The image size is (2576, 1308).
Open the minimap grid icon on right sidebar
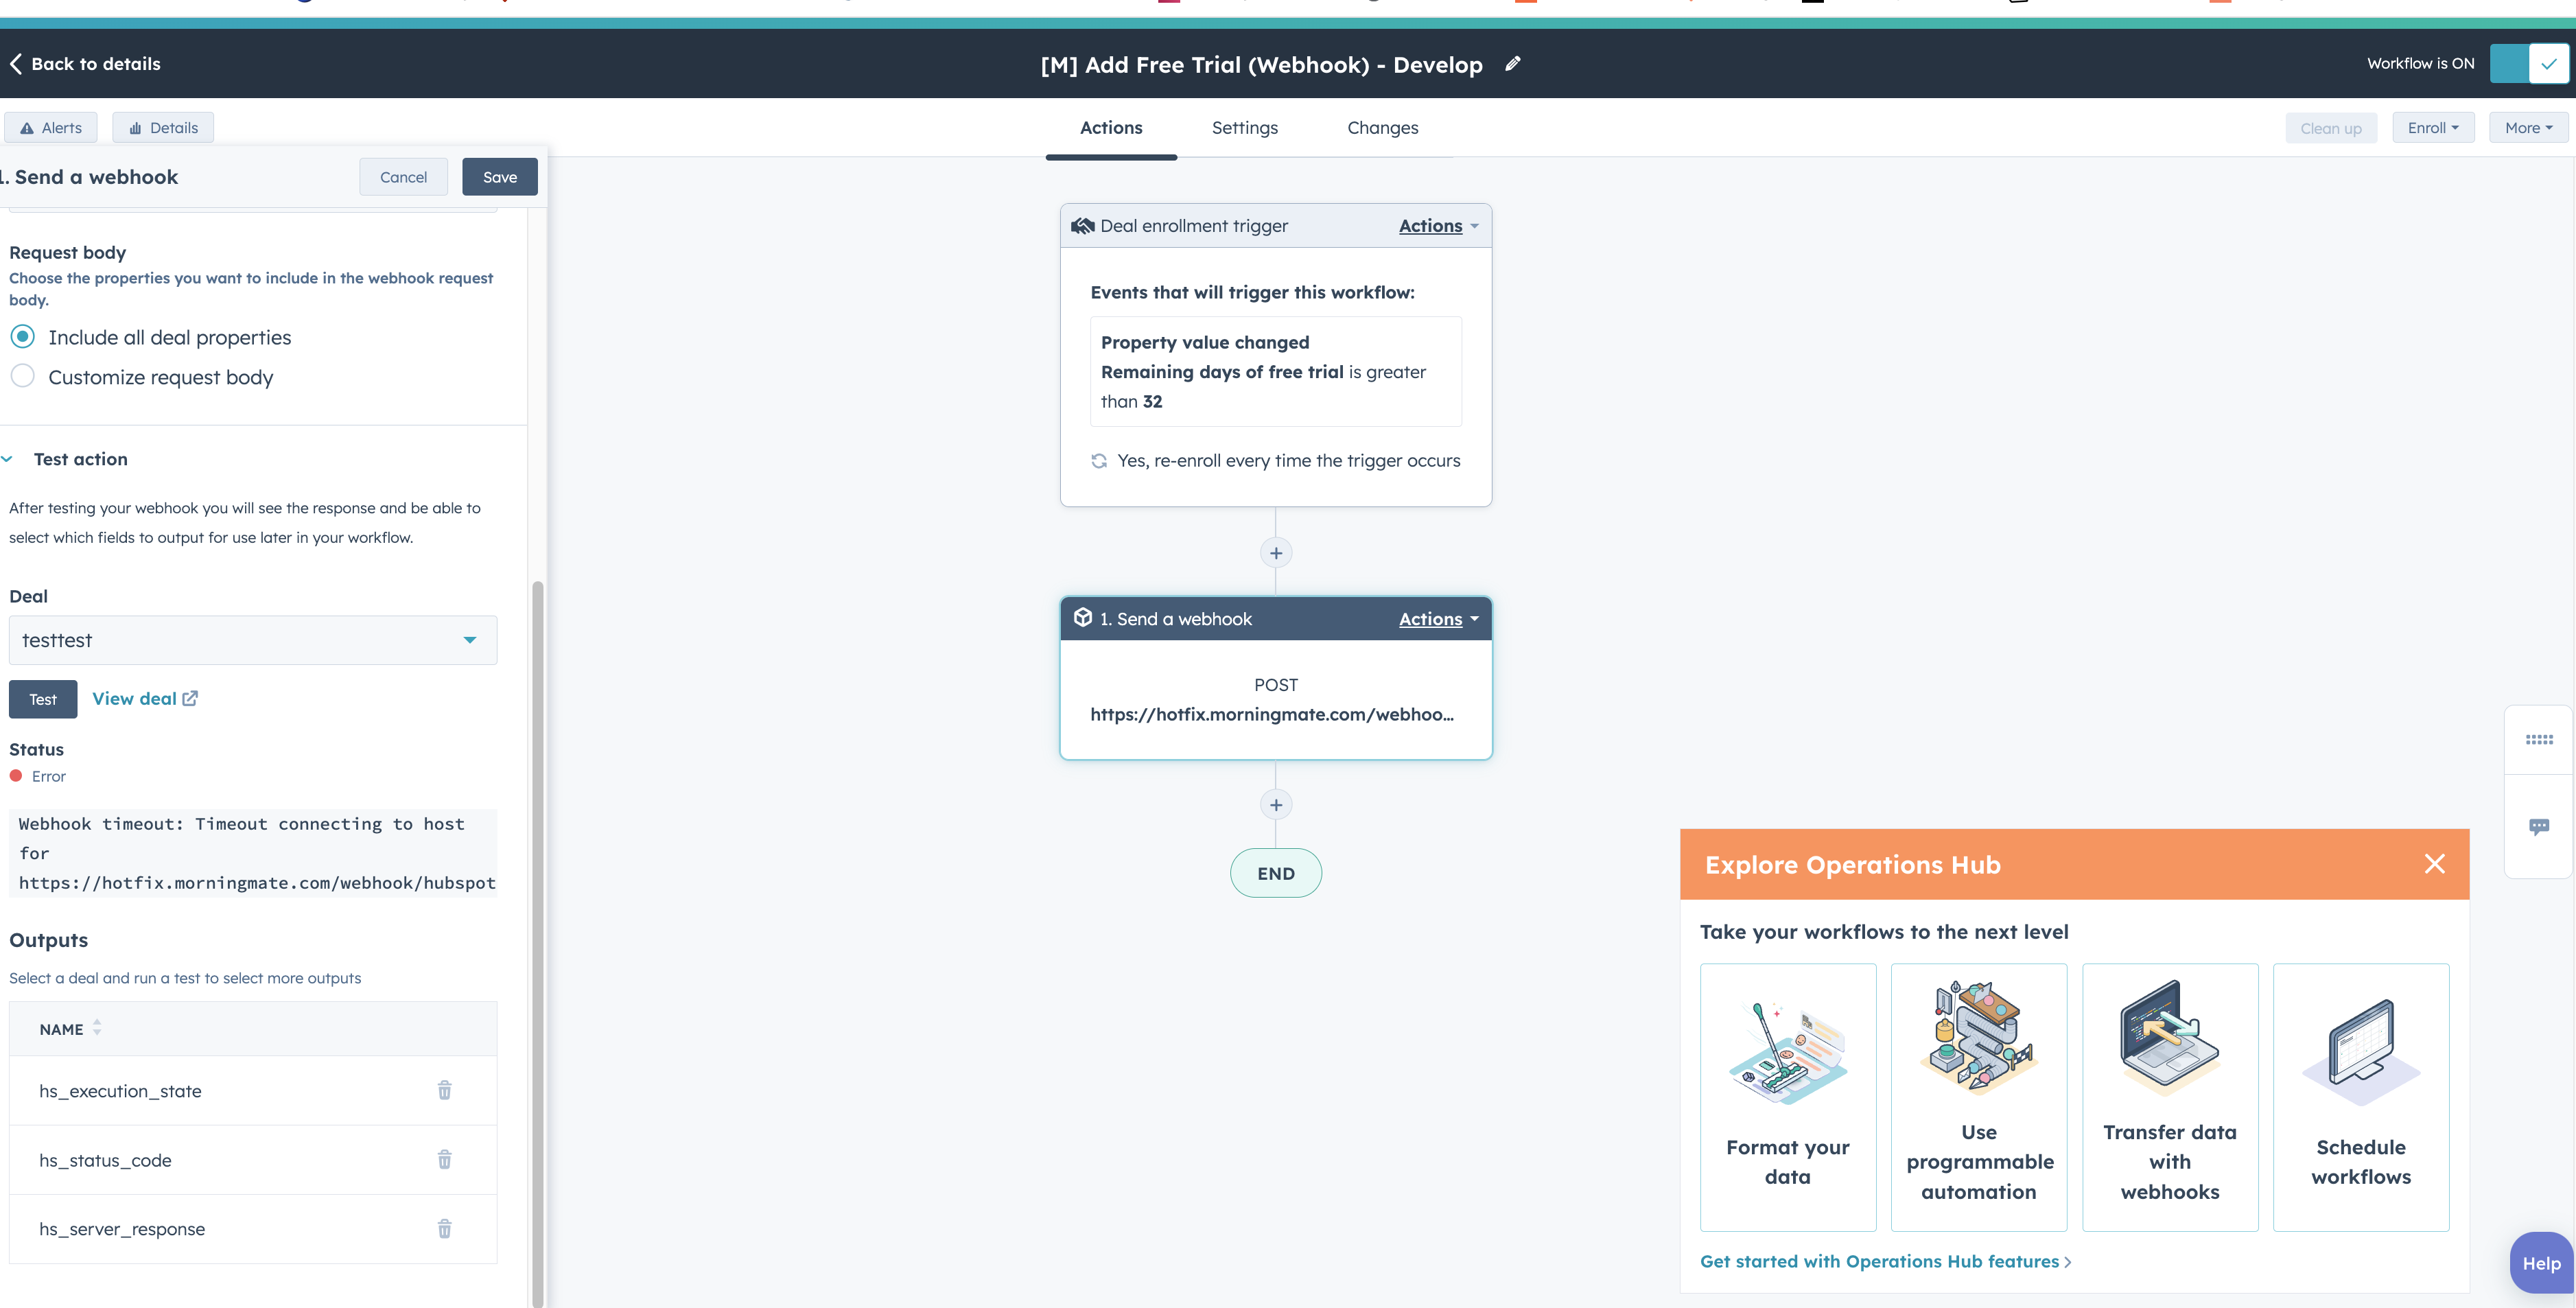(2540, 739)
